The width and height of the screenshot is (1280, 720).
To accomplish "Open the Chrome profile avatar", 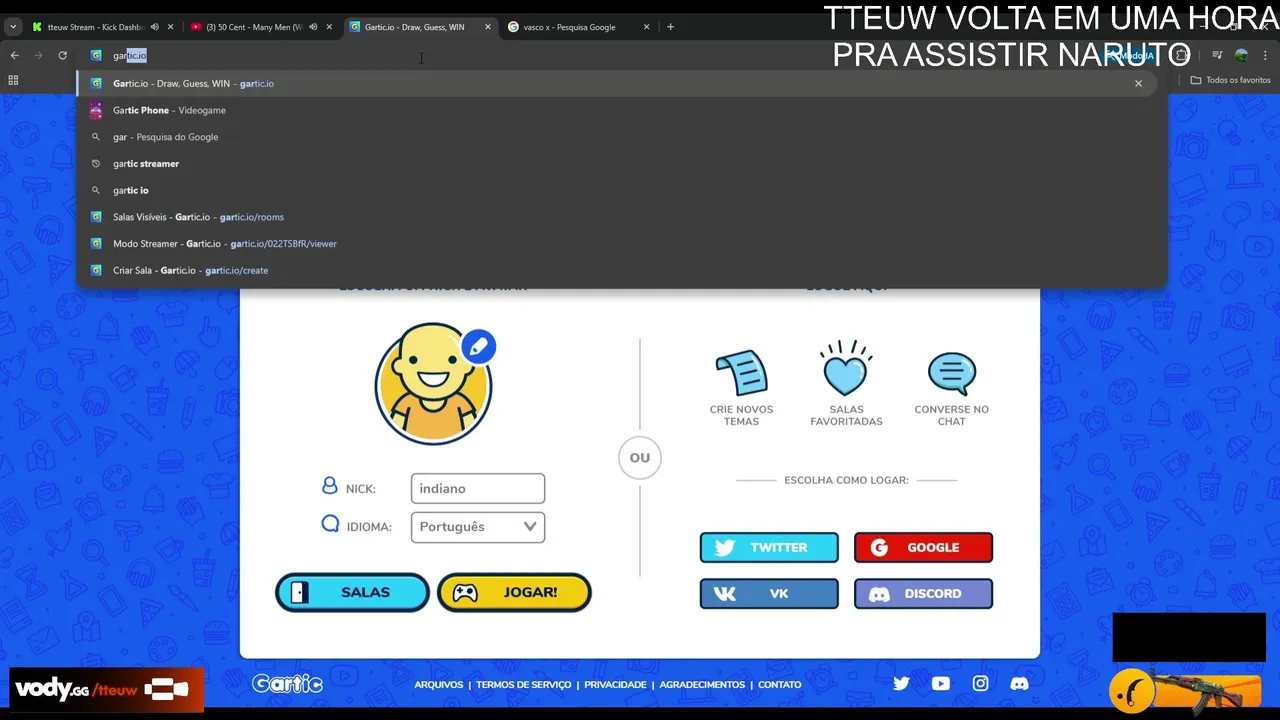I will tap(1241, 56).
